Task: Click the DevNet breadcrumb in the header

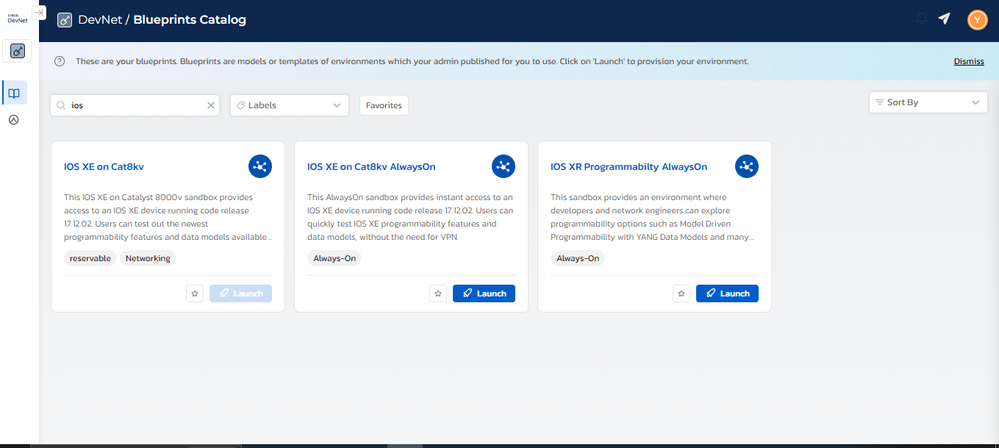Action: point(100,20)
